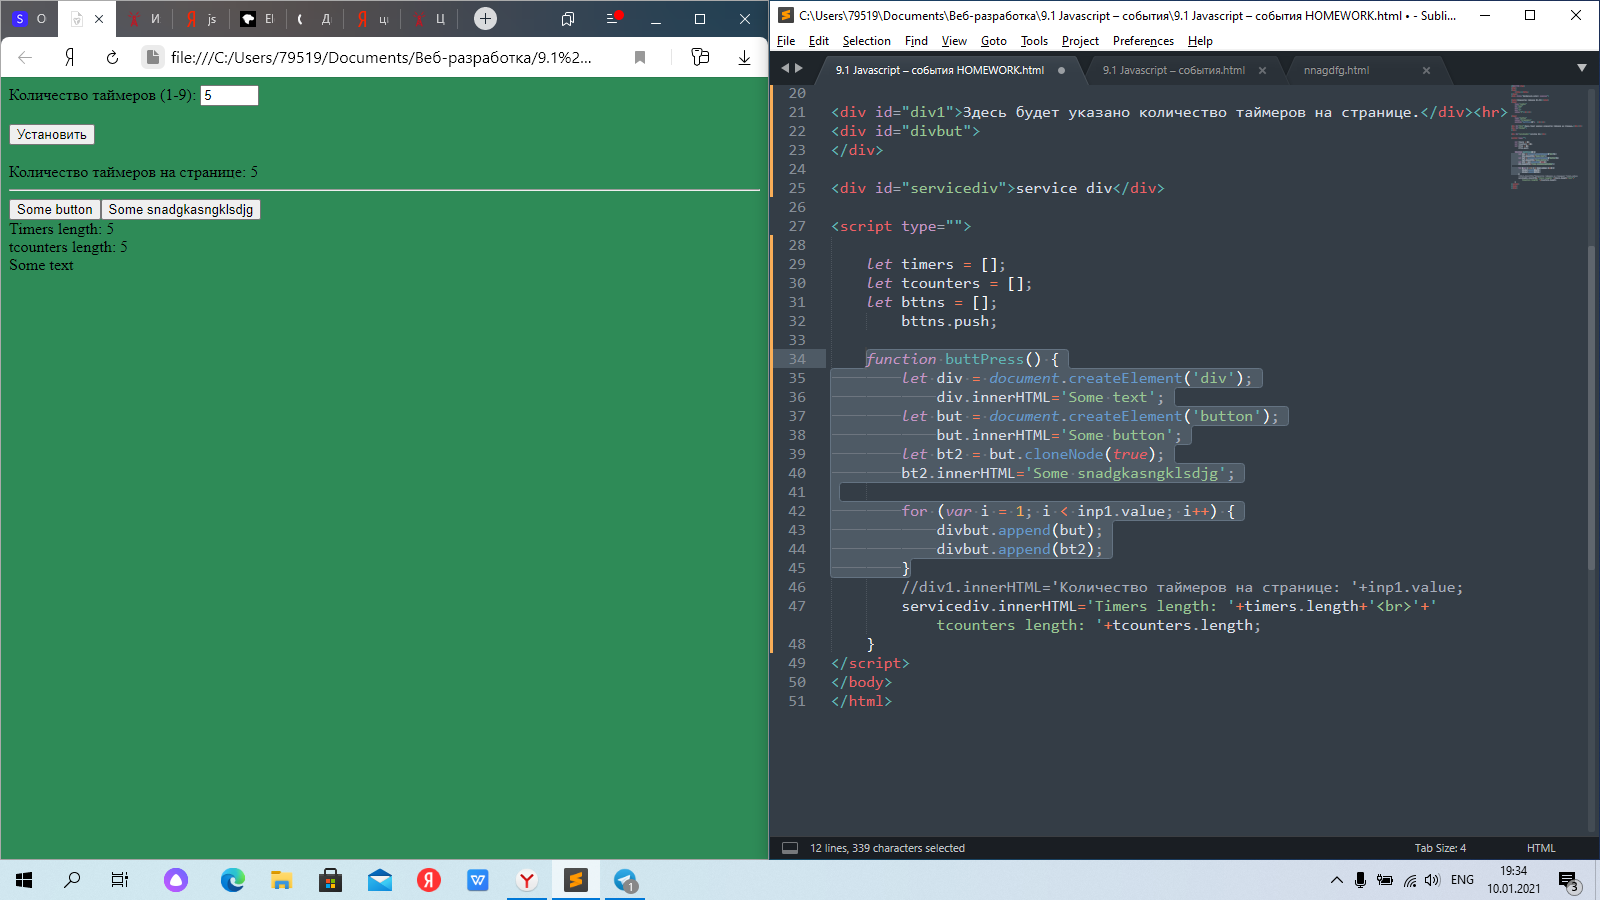Select the HOMEWORK.html editor tab
The image size is (1600, 900).
coord(940,70)
